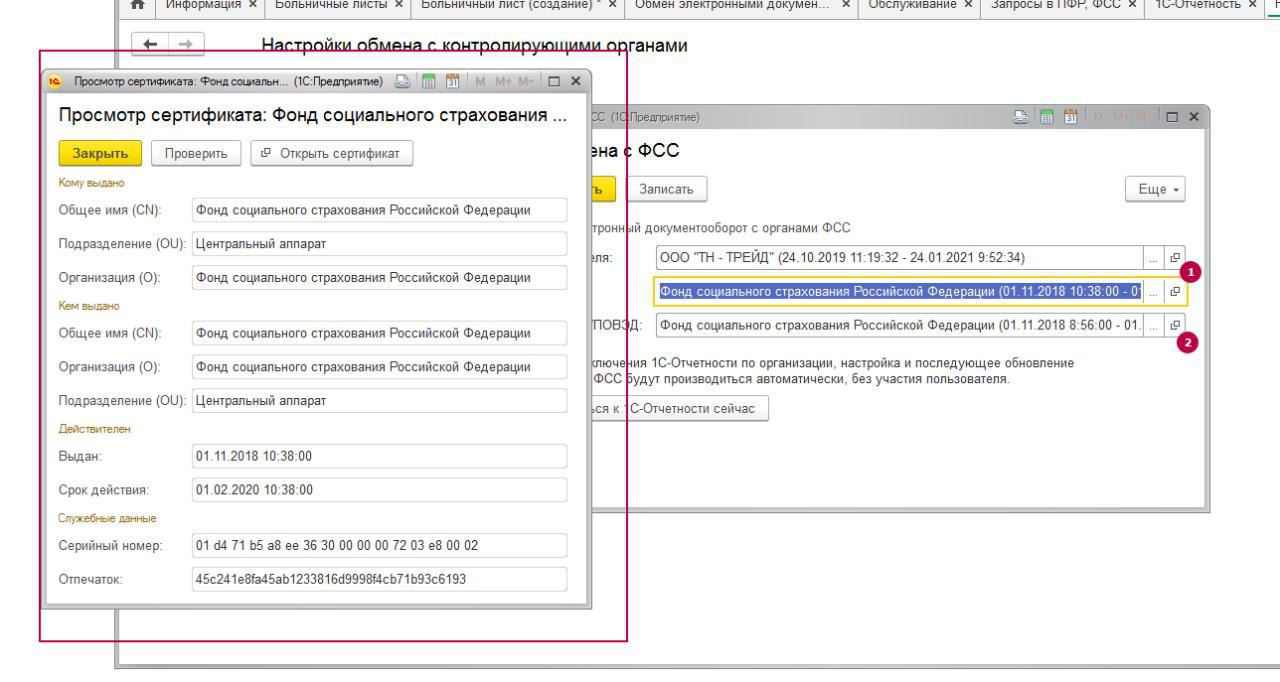Open form icon in the ПОВЭД certificate row
Screen dimensions: 1280x682
(1176, 325)
